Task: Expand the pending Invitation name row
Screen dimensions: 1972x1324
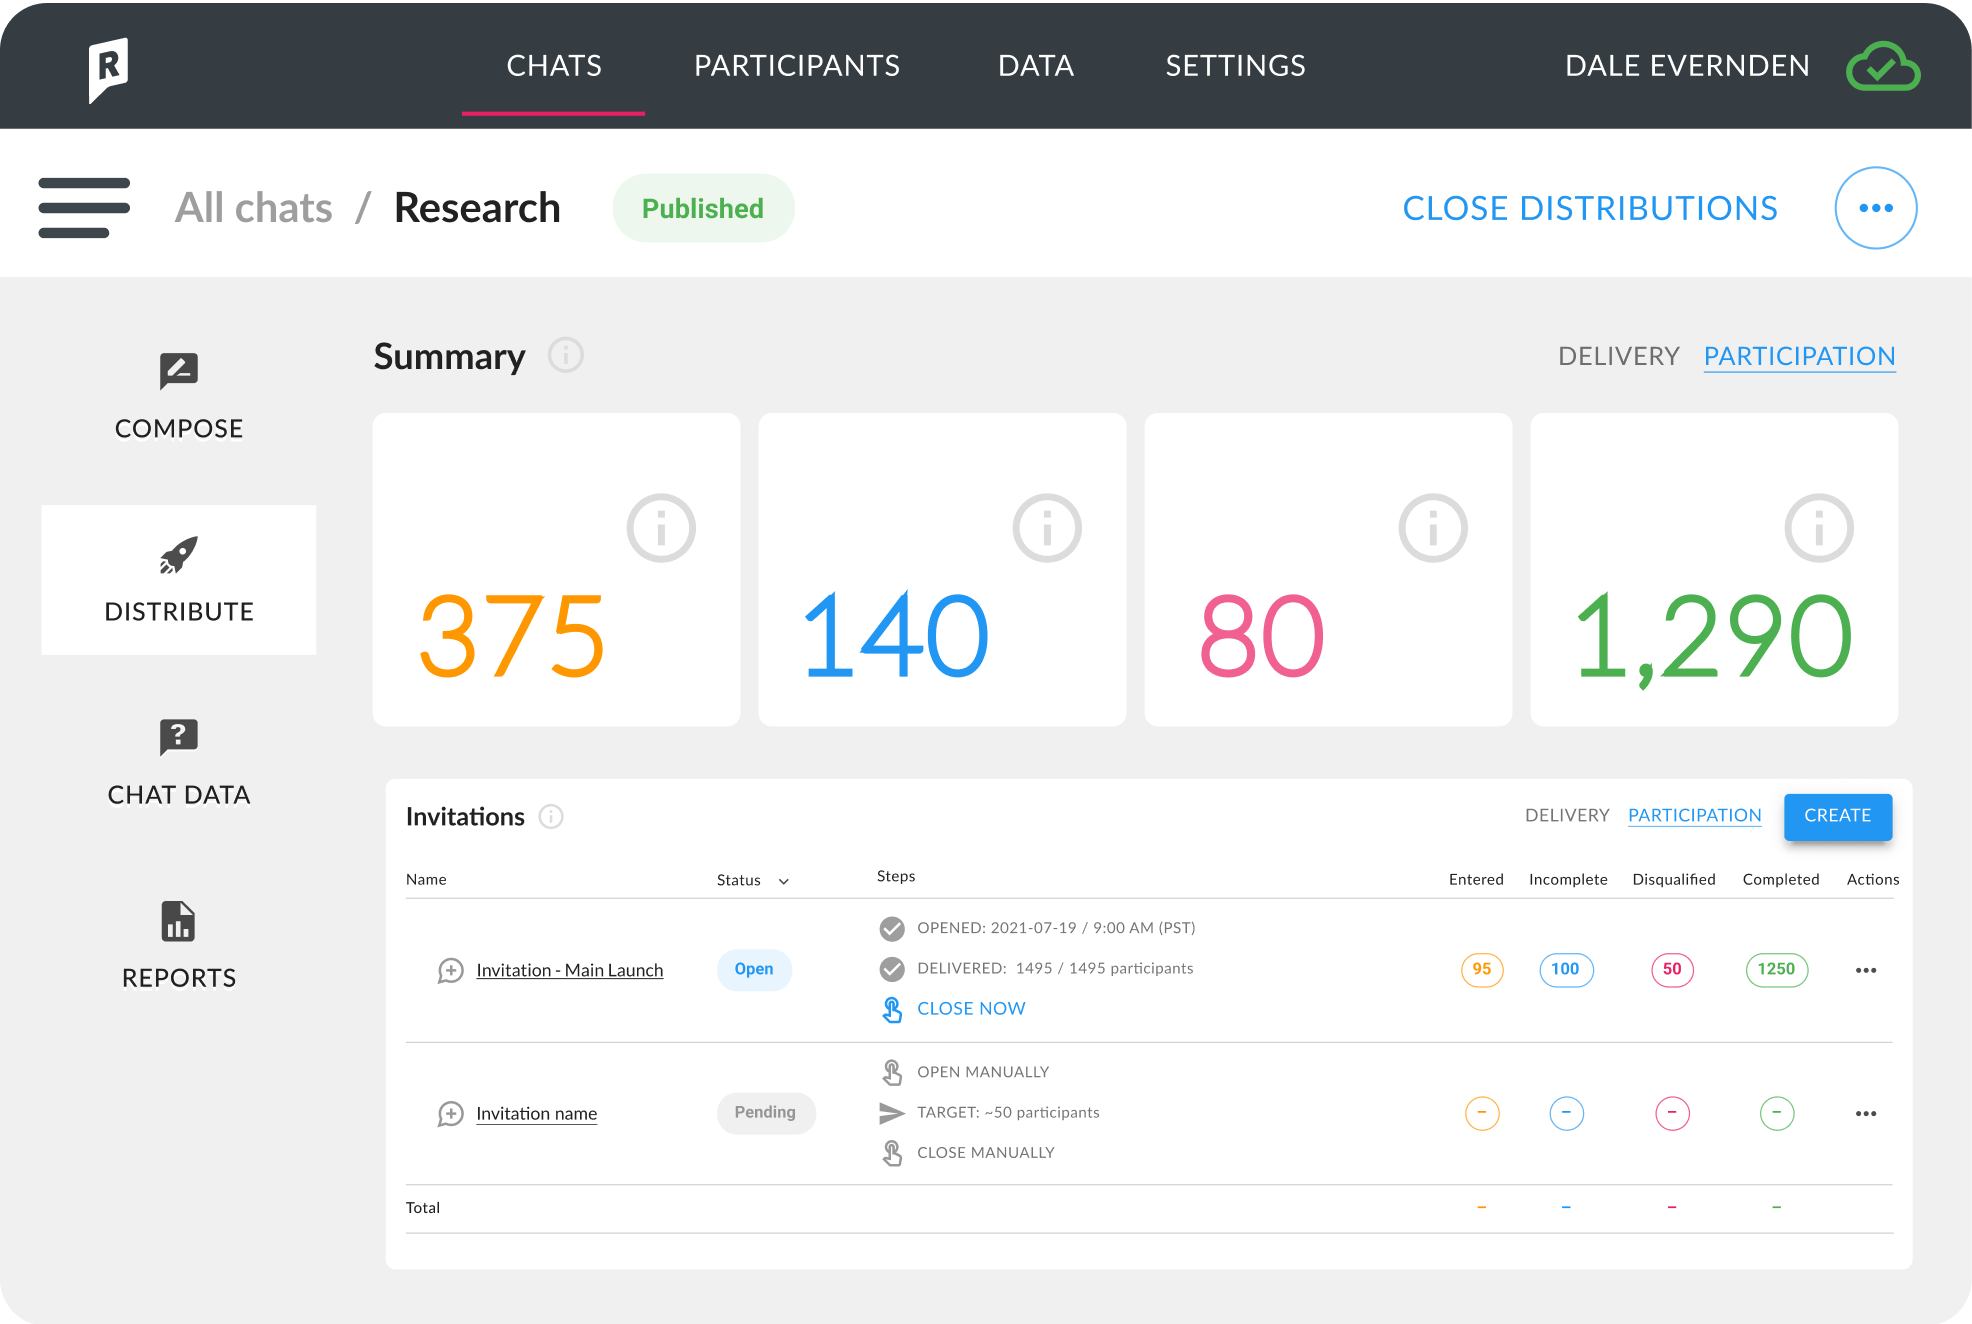Action: [450, 1114]
